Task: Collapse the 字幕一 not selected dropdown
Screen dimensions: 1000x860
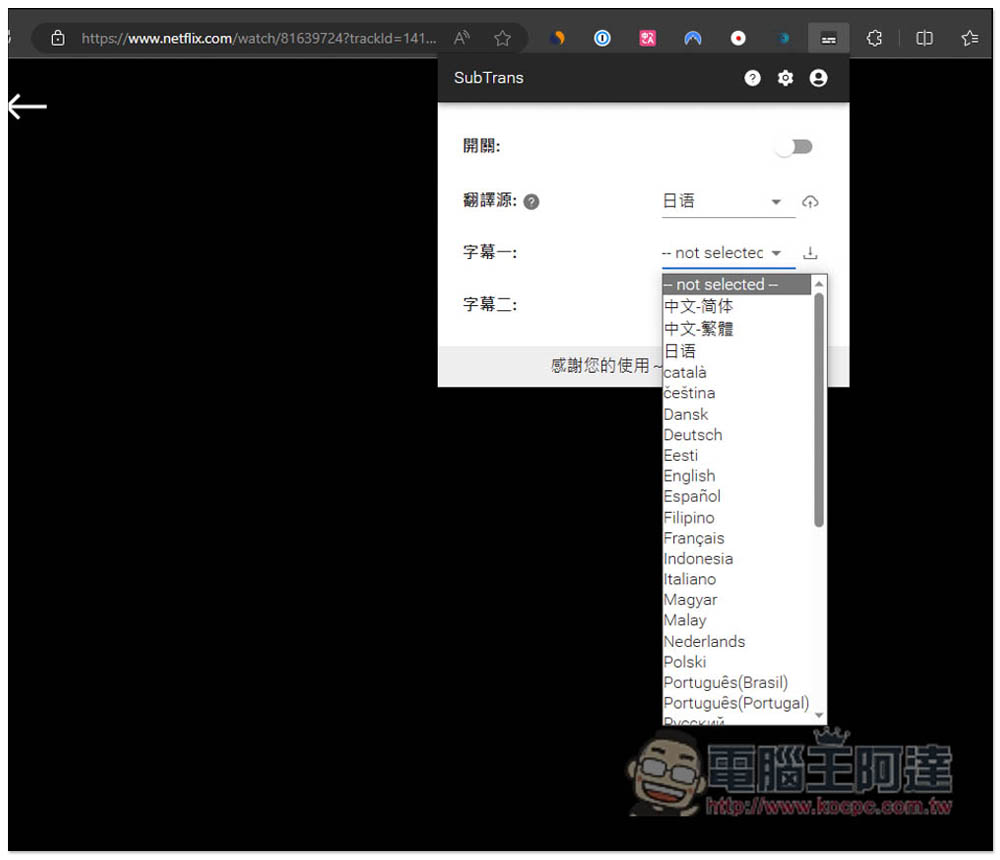Action: 728,253
